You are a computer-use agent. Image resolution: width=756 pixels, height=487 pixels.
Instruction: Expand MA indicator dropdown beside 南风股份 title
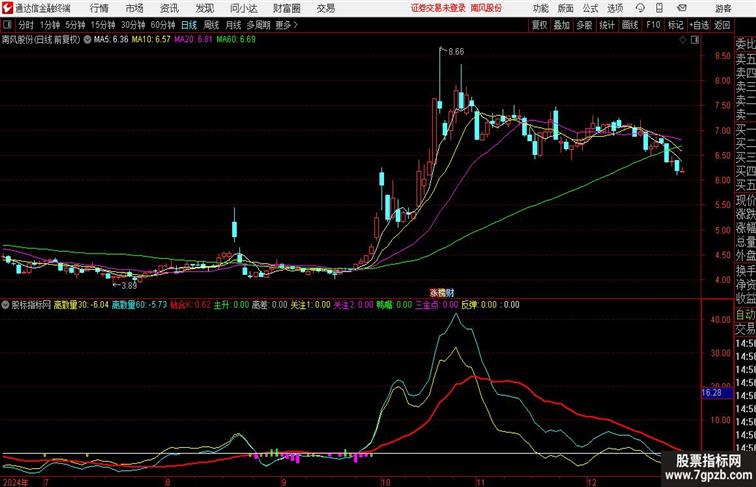click(87, 40)
